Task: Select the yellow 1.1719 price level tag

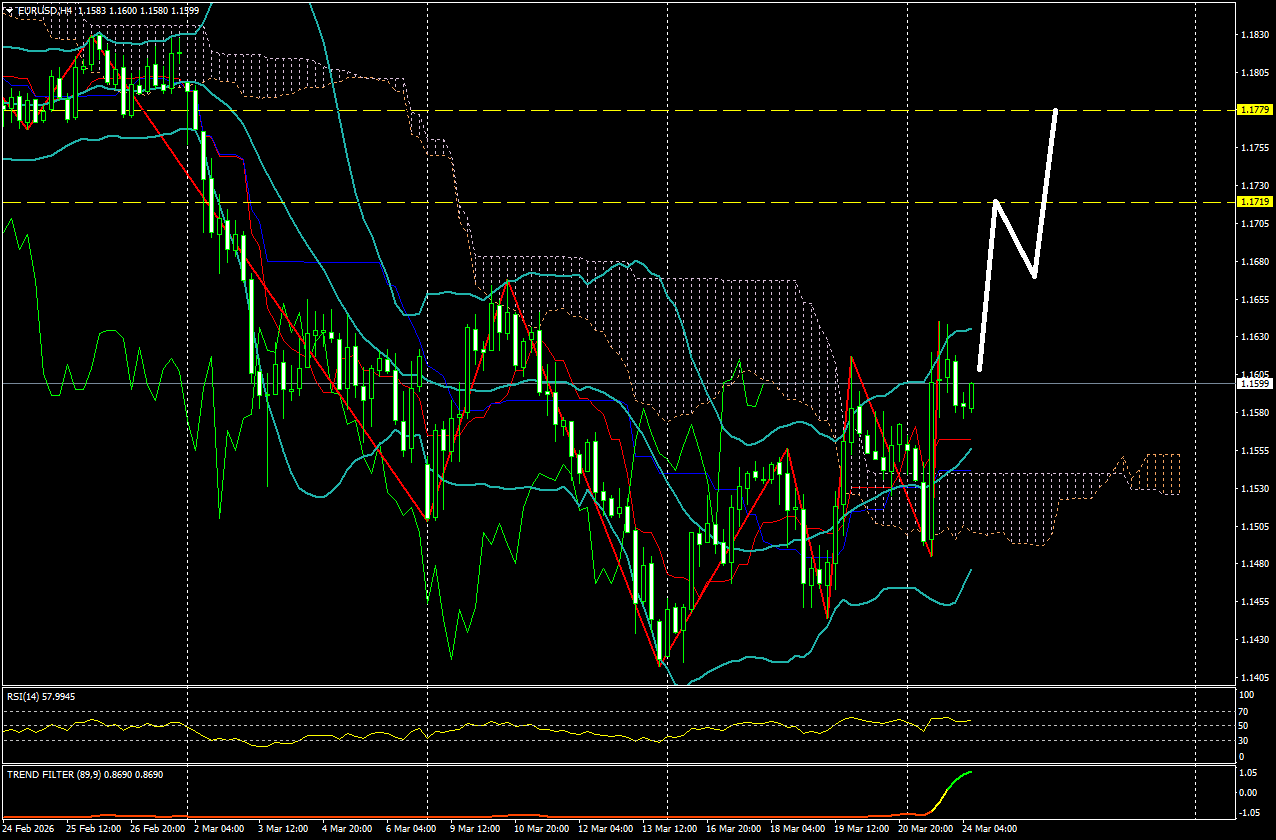Action: [x=1254, y=202]
